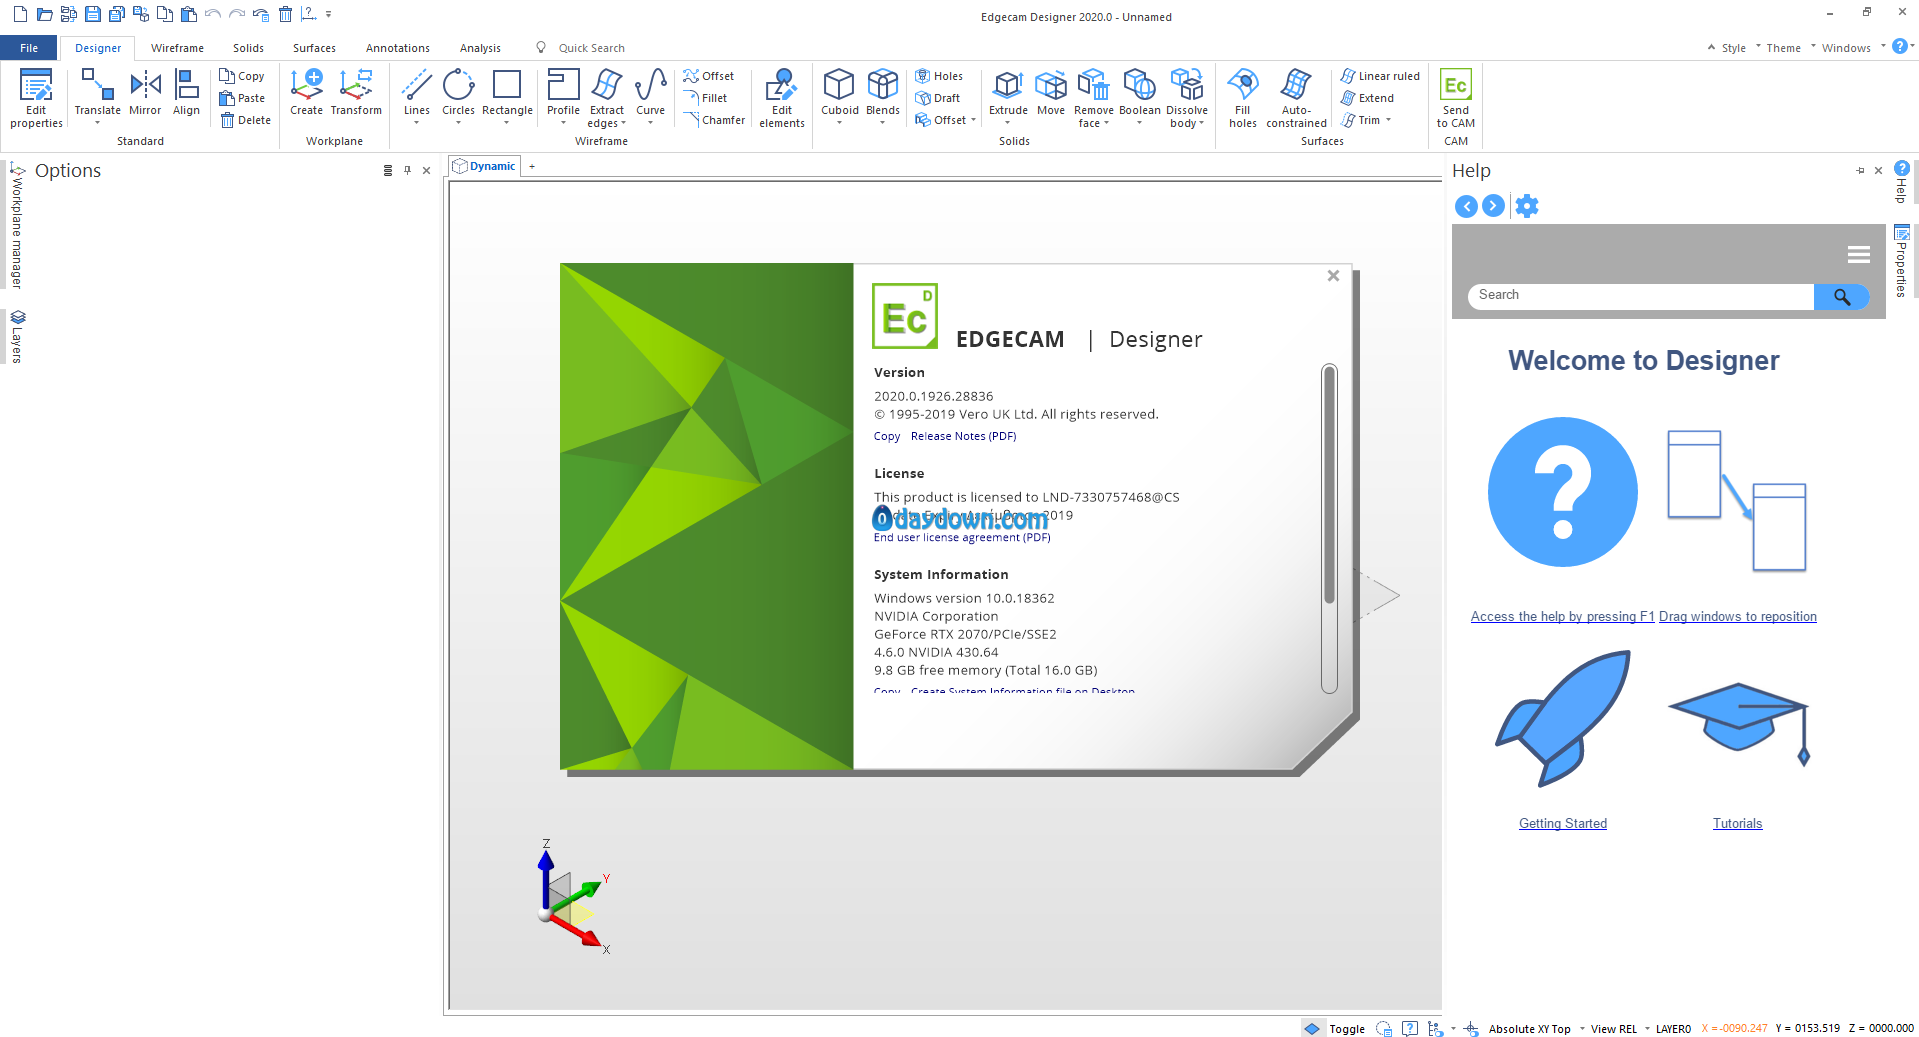Click Drag windows to reposition link
Screen dimensions: 1919x1037
pyautogui.click(x=1737, y=617)
